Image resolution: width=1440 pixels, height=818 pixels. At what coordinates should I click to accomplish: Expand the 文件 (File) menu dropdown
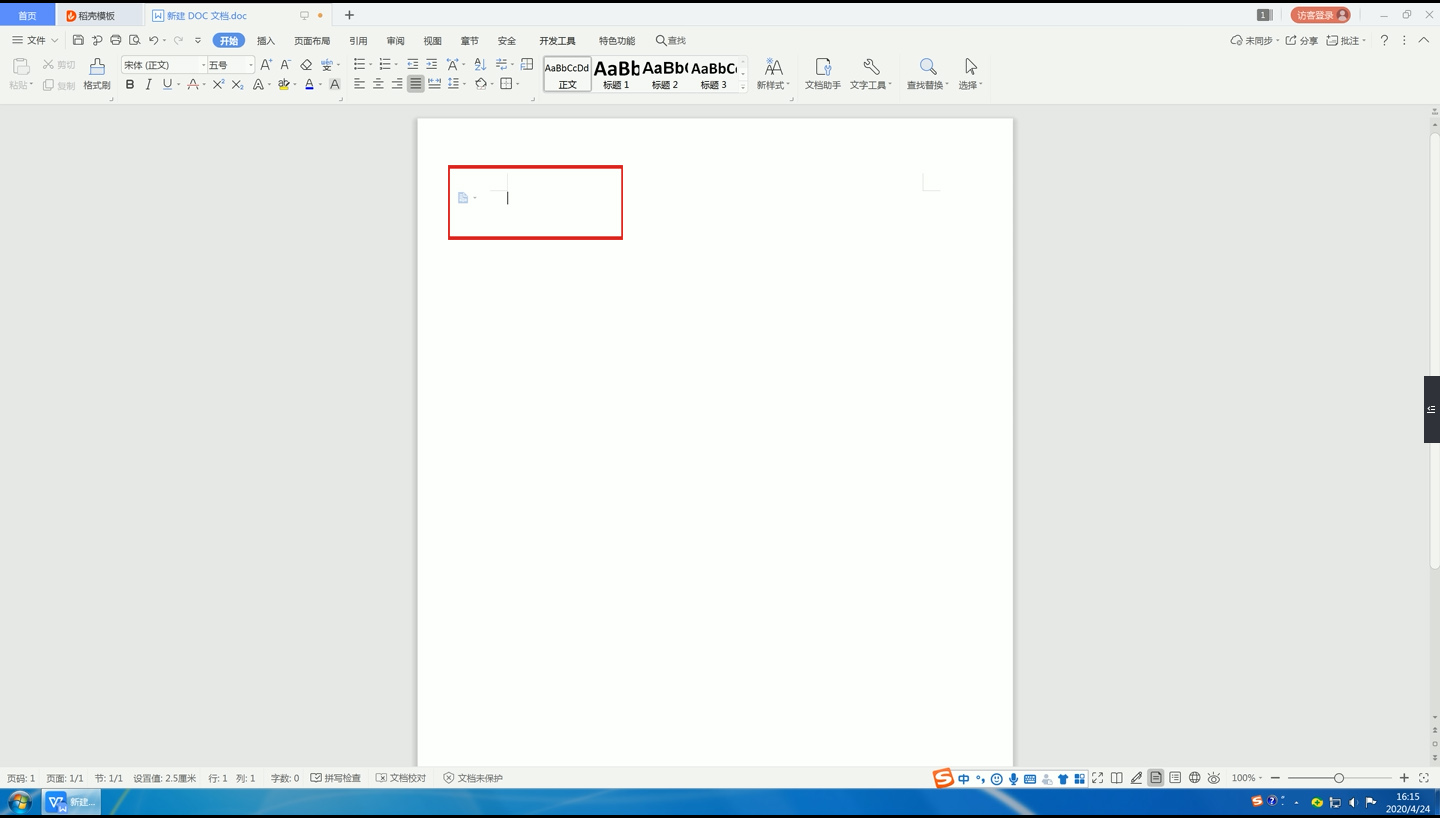click(35, 40)
